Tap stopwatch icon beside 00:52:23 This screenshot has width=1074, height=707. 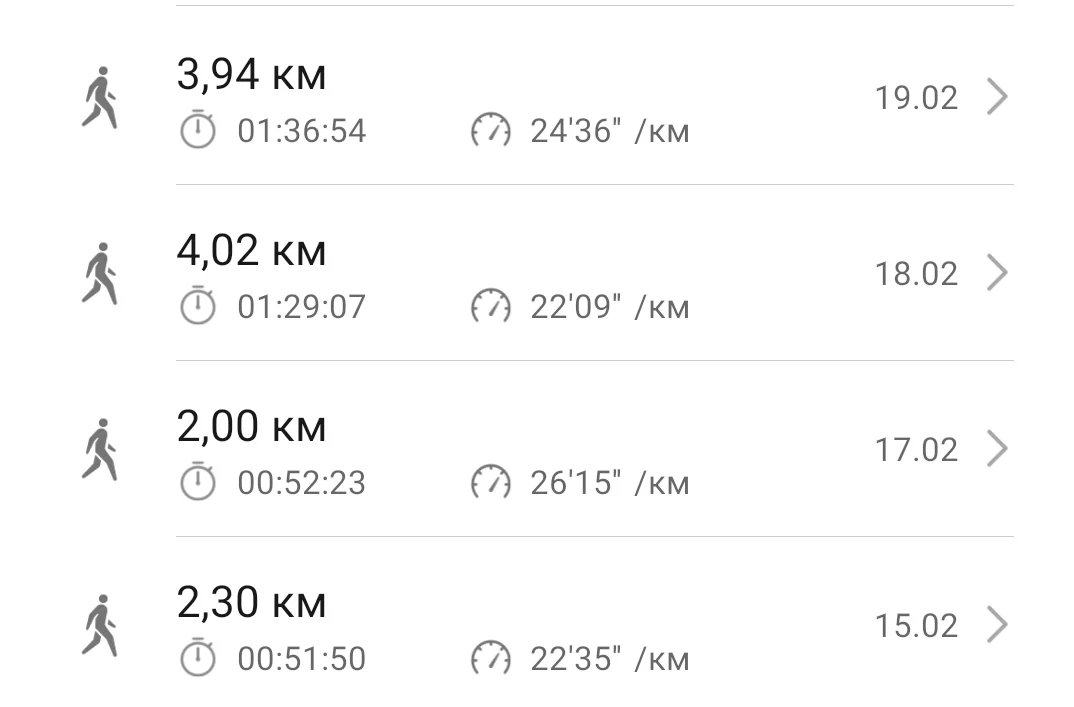(197, 482)
